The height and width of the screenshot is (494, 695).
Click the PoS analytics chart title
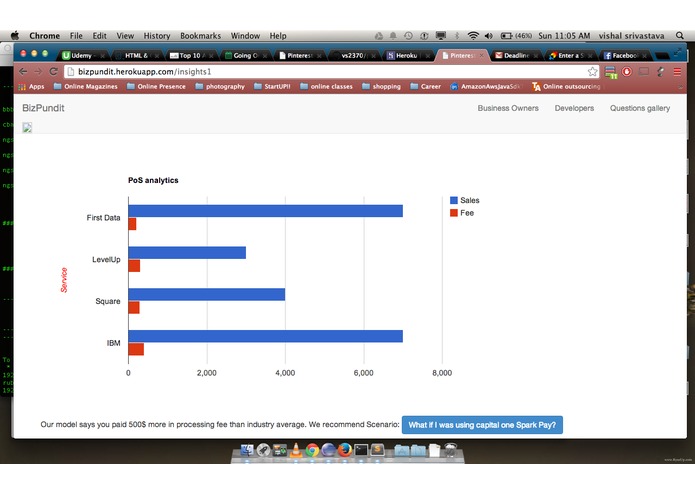(153, 180)
